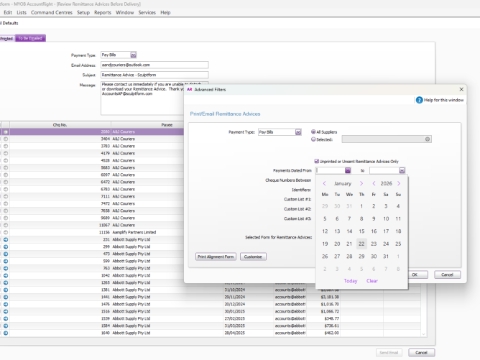Close the Advanced Filters dialog
Image resolution: width=480 pixels, height=360 pixels.
pyautogui.click(x=461, y=89)
